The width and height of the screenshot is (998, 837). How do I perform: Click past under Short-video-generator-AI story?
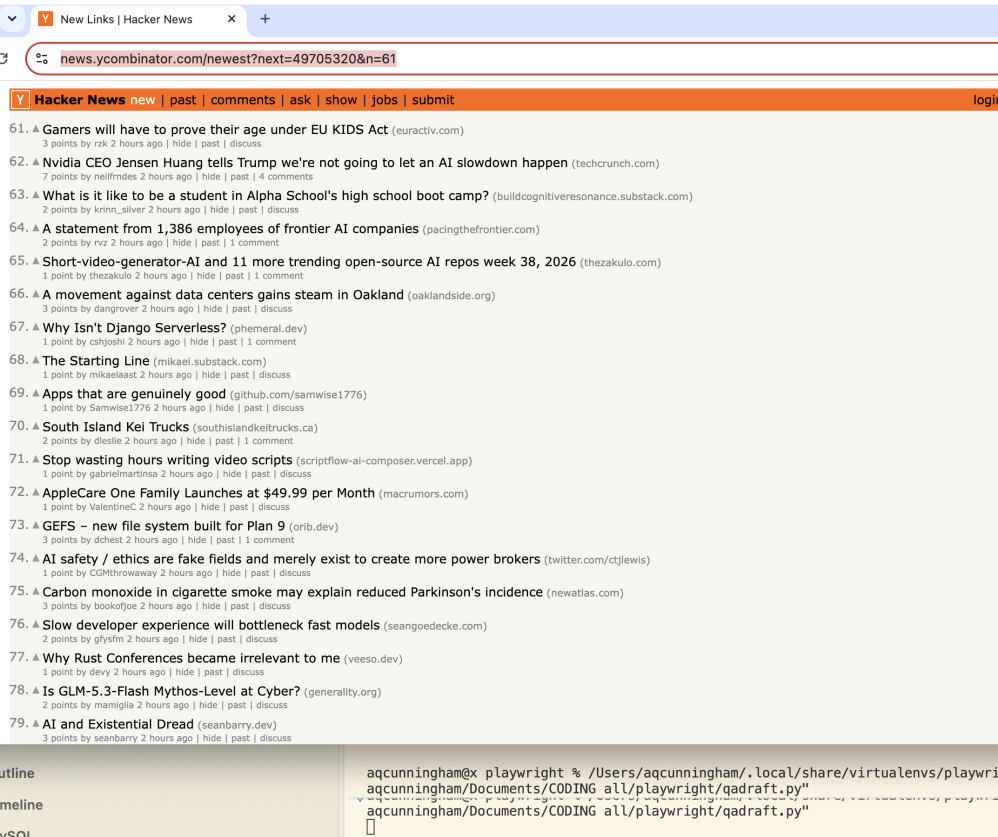point(234,276)
